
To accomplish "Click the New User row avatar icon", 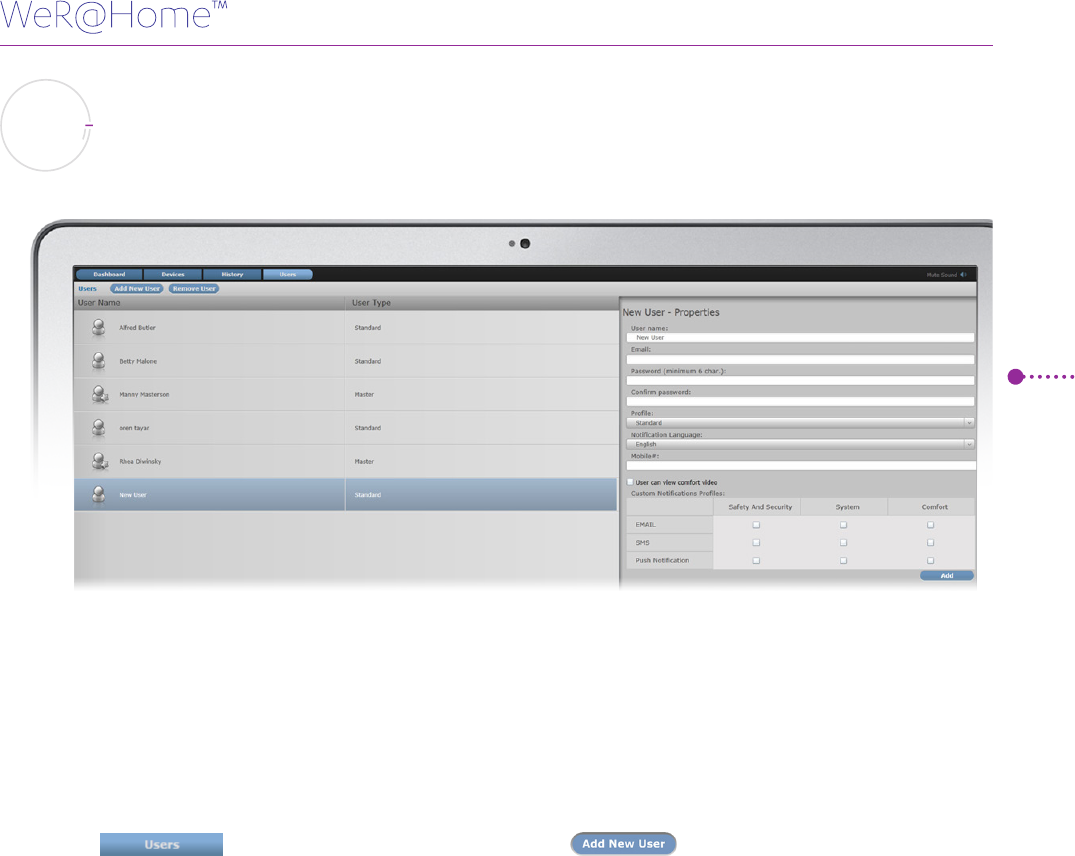I will (99, 494).
